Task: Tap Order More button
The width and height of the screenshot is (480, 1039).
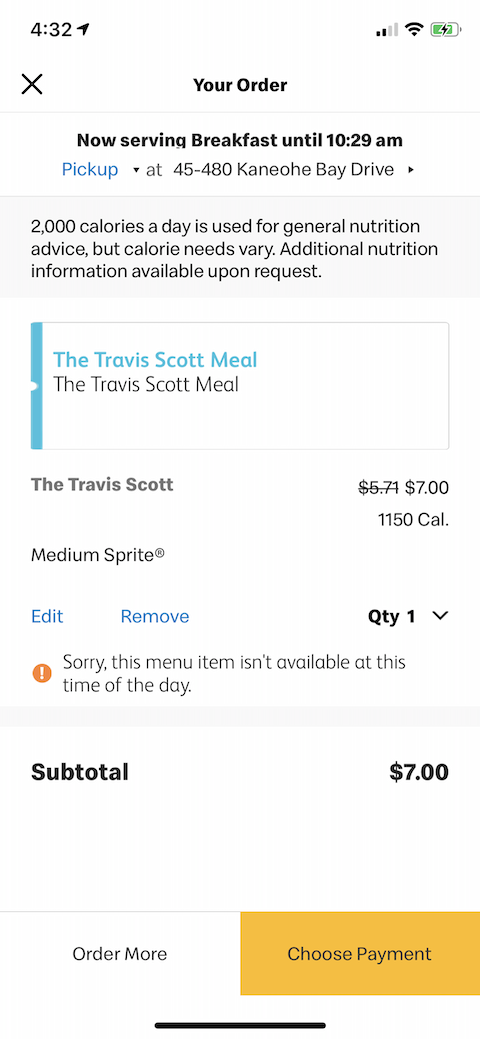Action: 120,954
